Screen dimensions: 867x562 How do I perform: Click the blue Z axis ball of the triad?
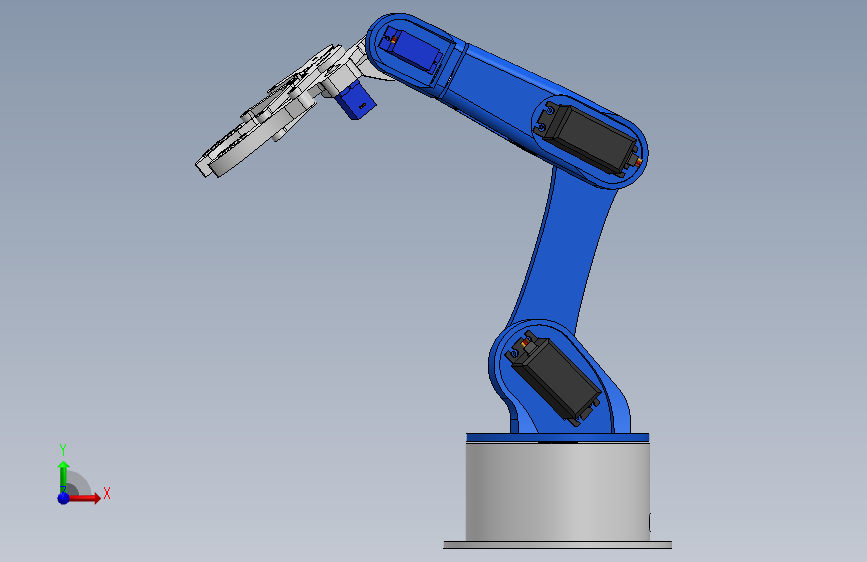[x=64, y=498]
